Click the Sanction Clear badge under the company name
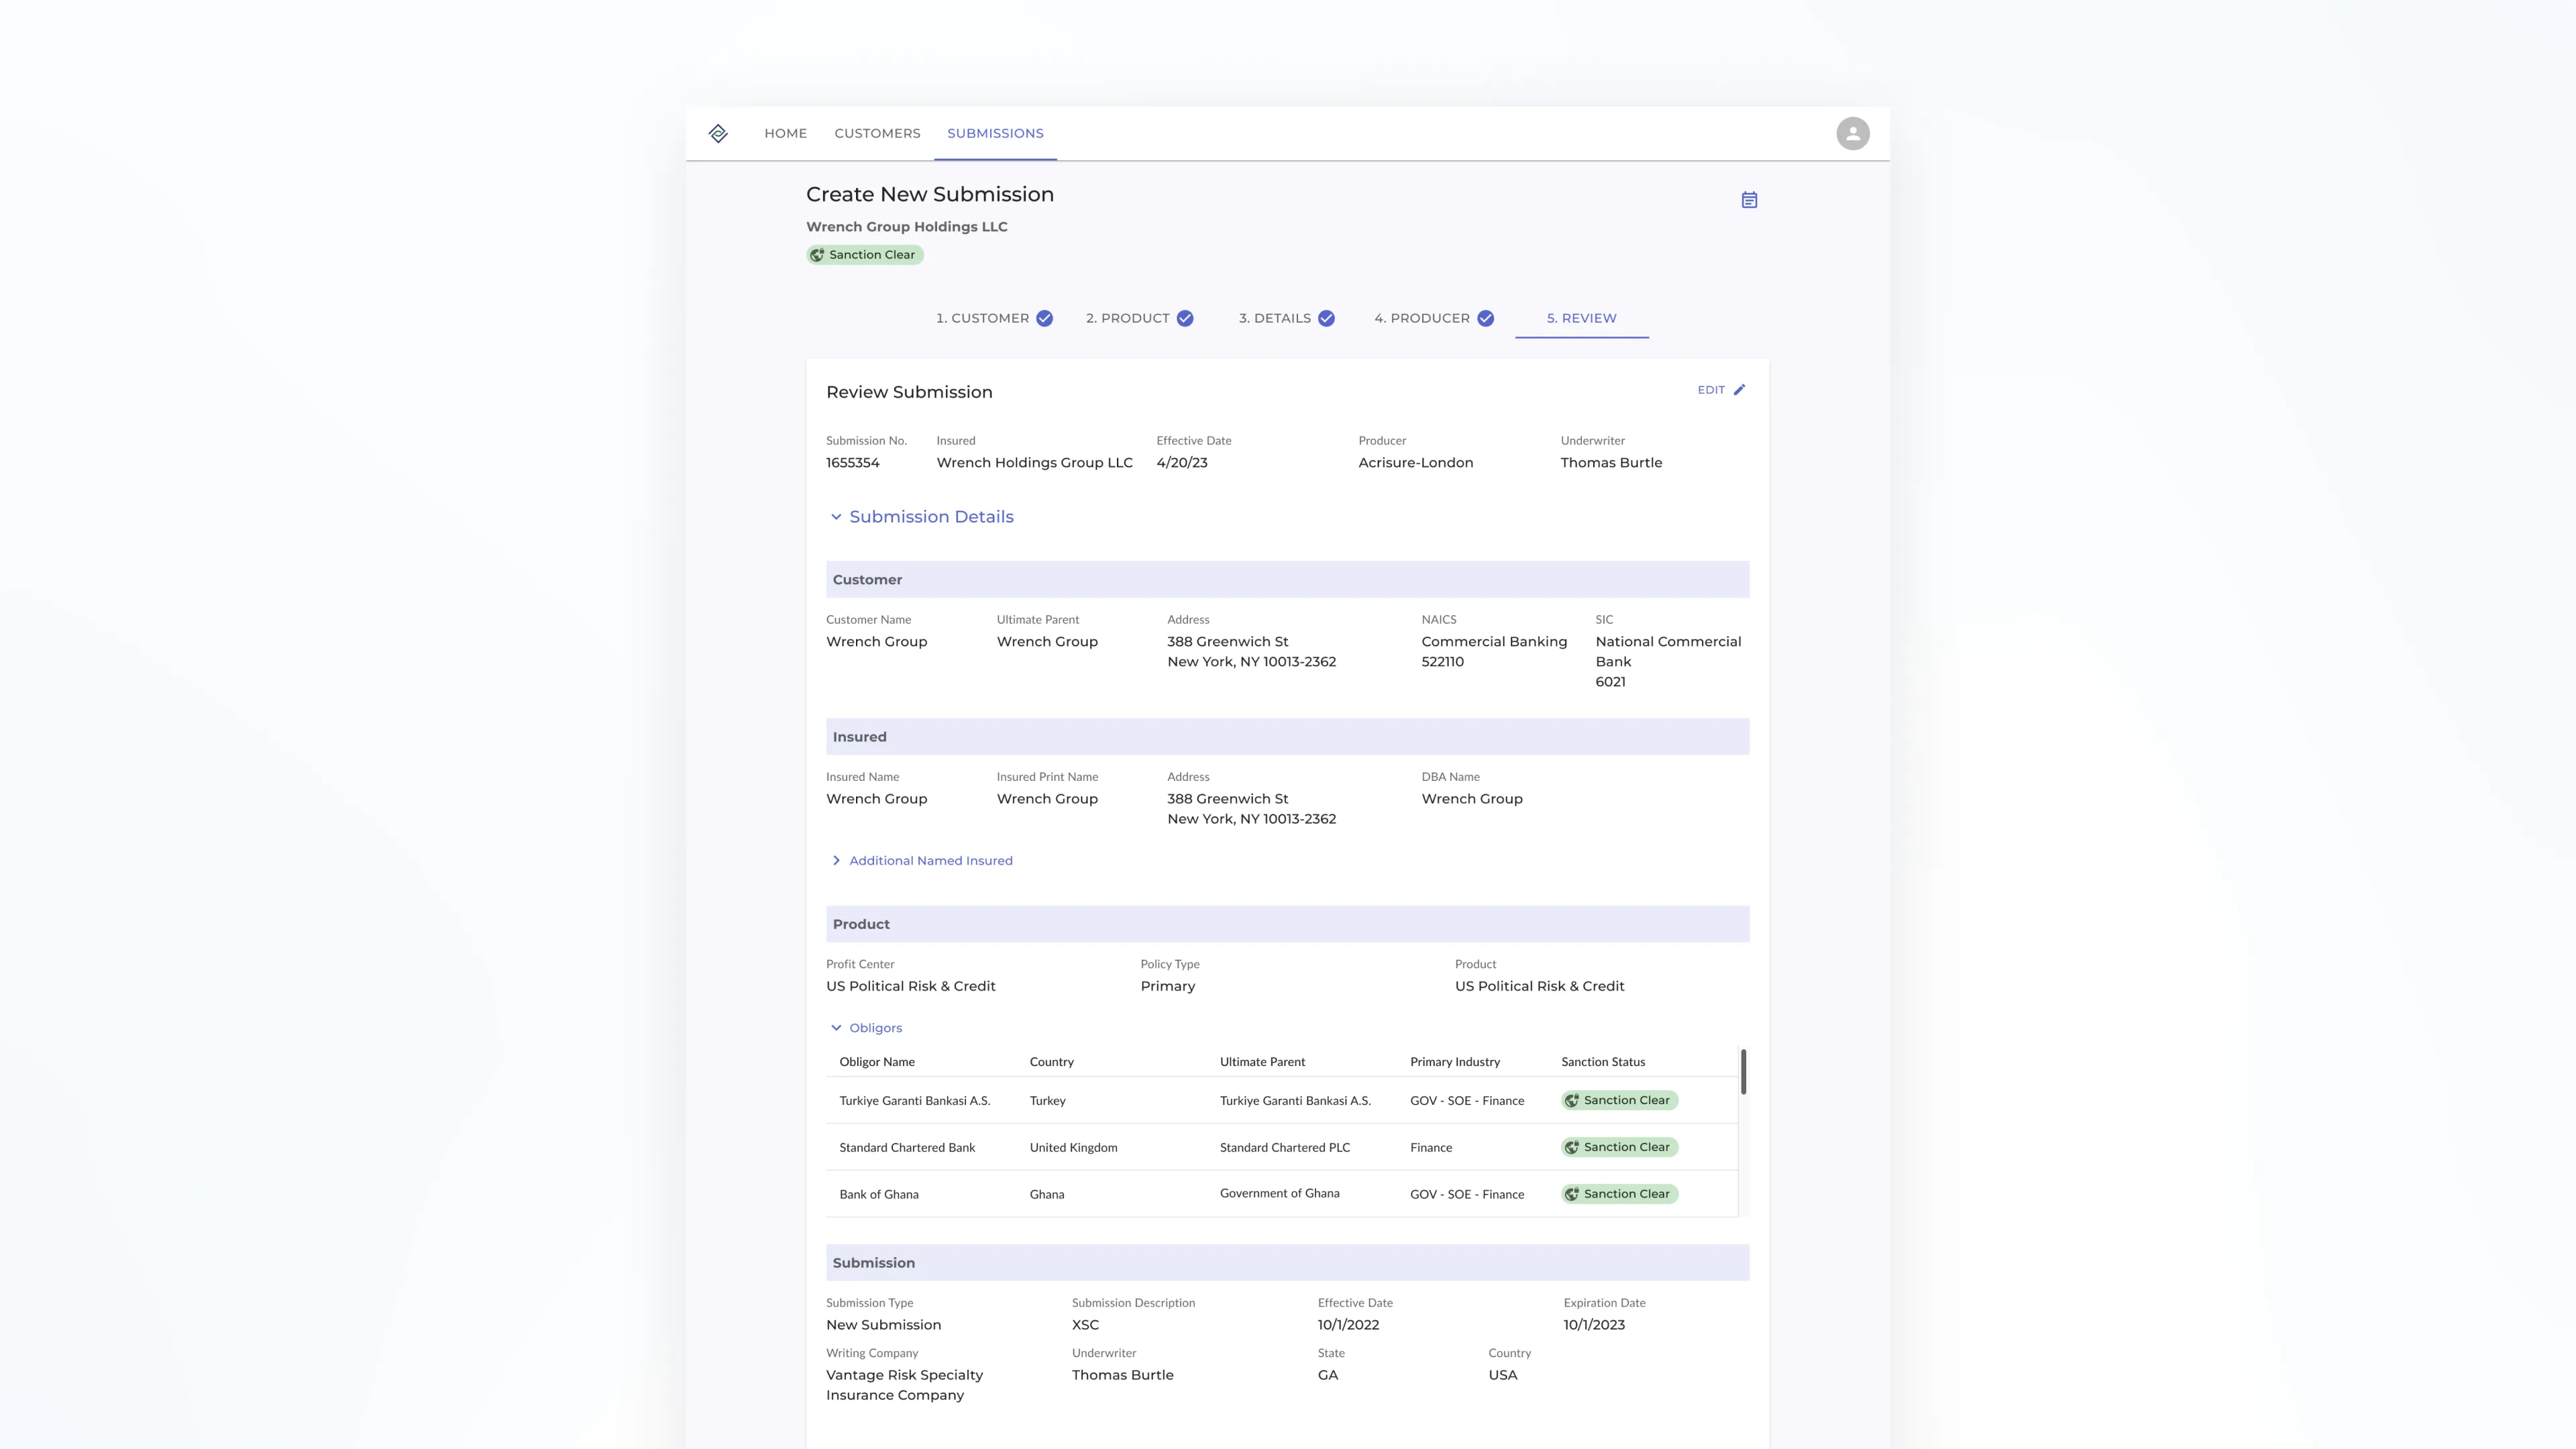Screen dimensions: 2576x1449 pos(865,254)
